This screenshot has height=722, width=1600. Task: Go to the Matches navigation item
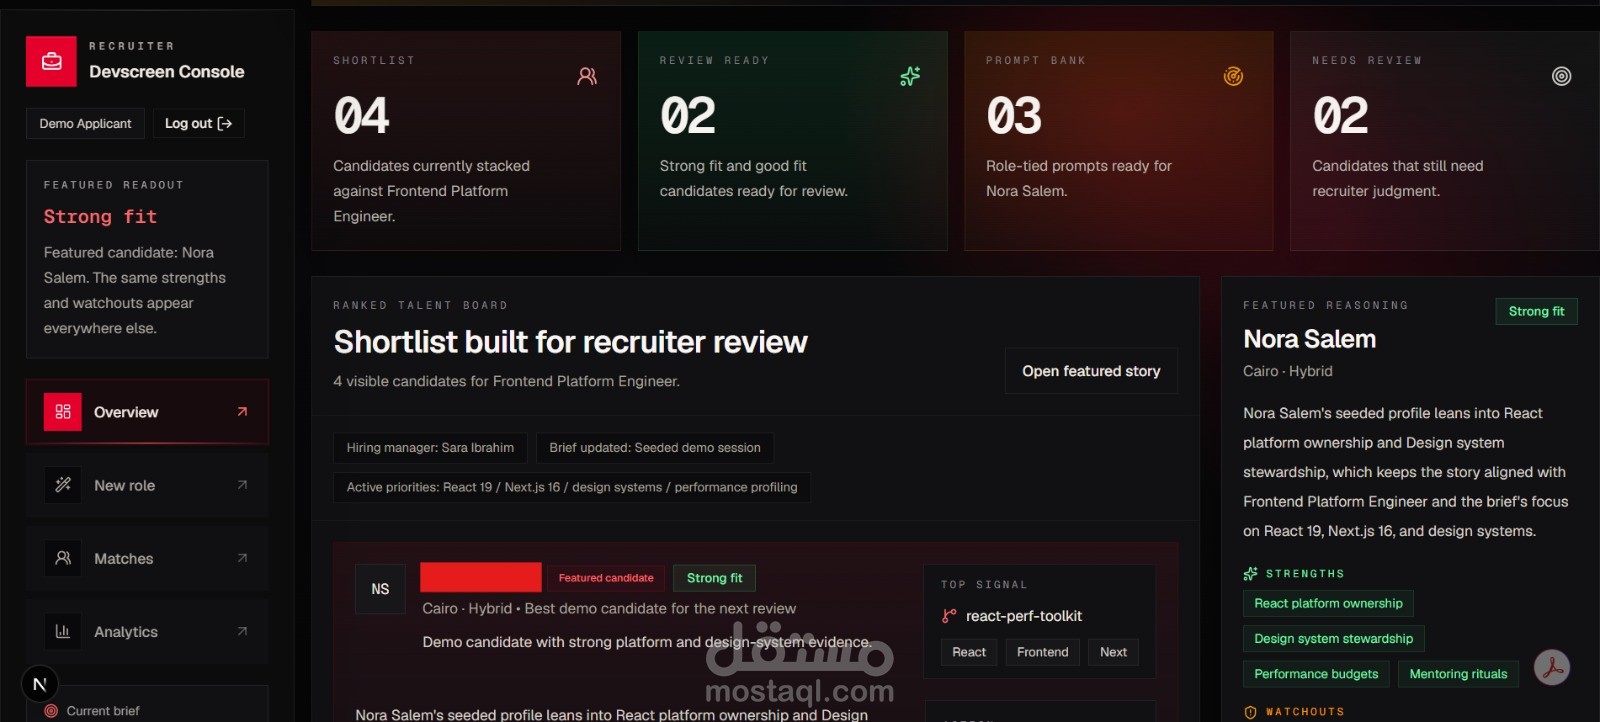click(x=147, y=558)
